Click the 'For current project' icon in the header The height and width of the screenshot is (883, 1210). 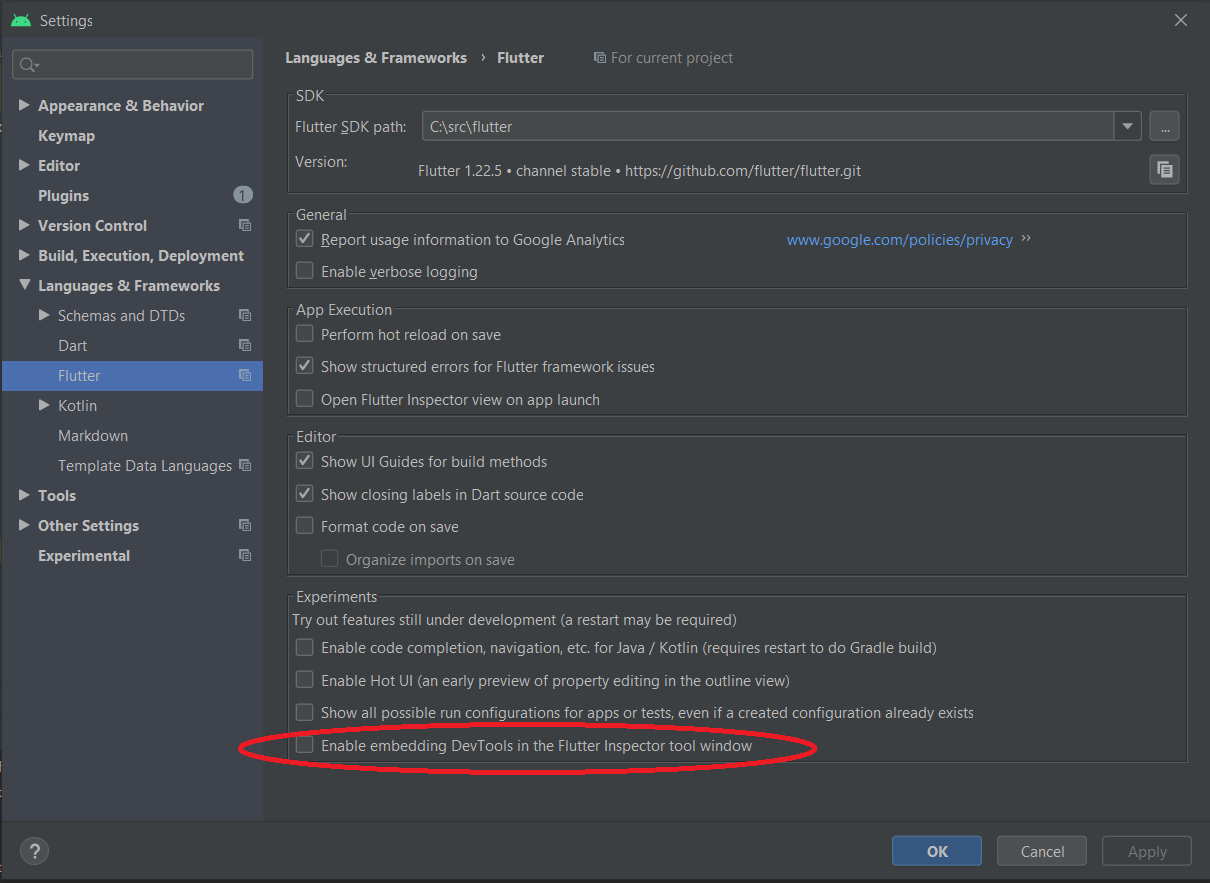click(598, 57)
